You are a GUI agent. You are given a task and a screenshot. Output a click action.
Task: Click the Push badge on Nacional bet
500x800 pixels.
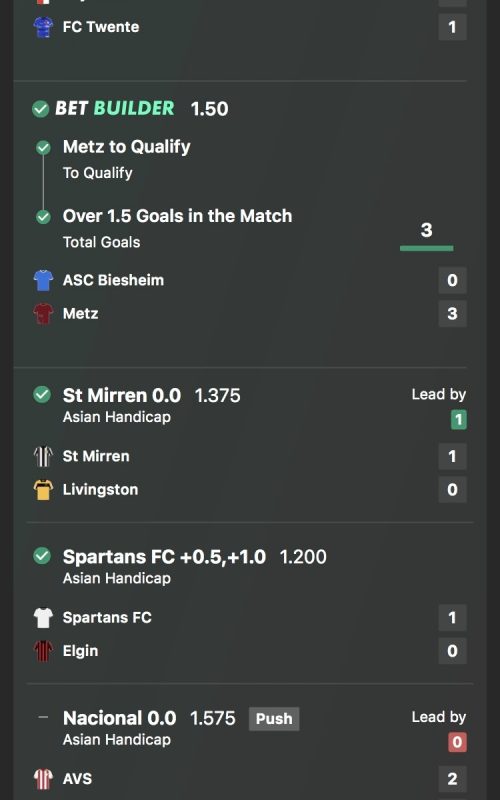(274, 718)
